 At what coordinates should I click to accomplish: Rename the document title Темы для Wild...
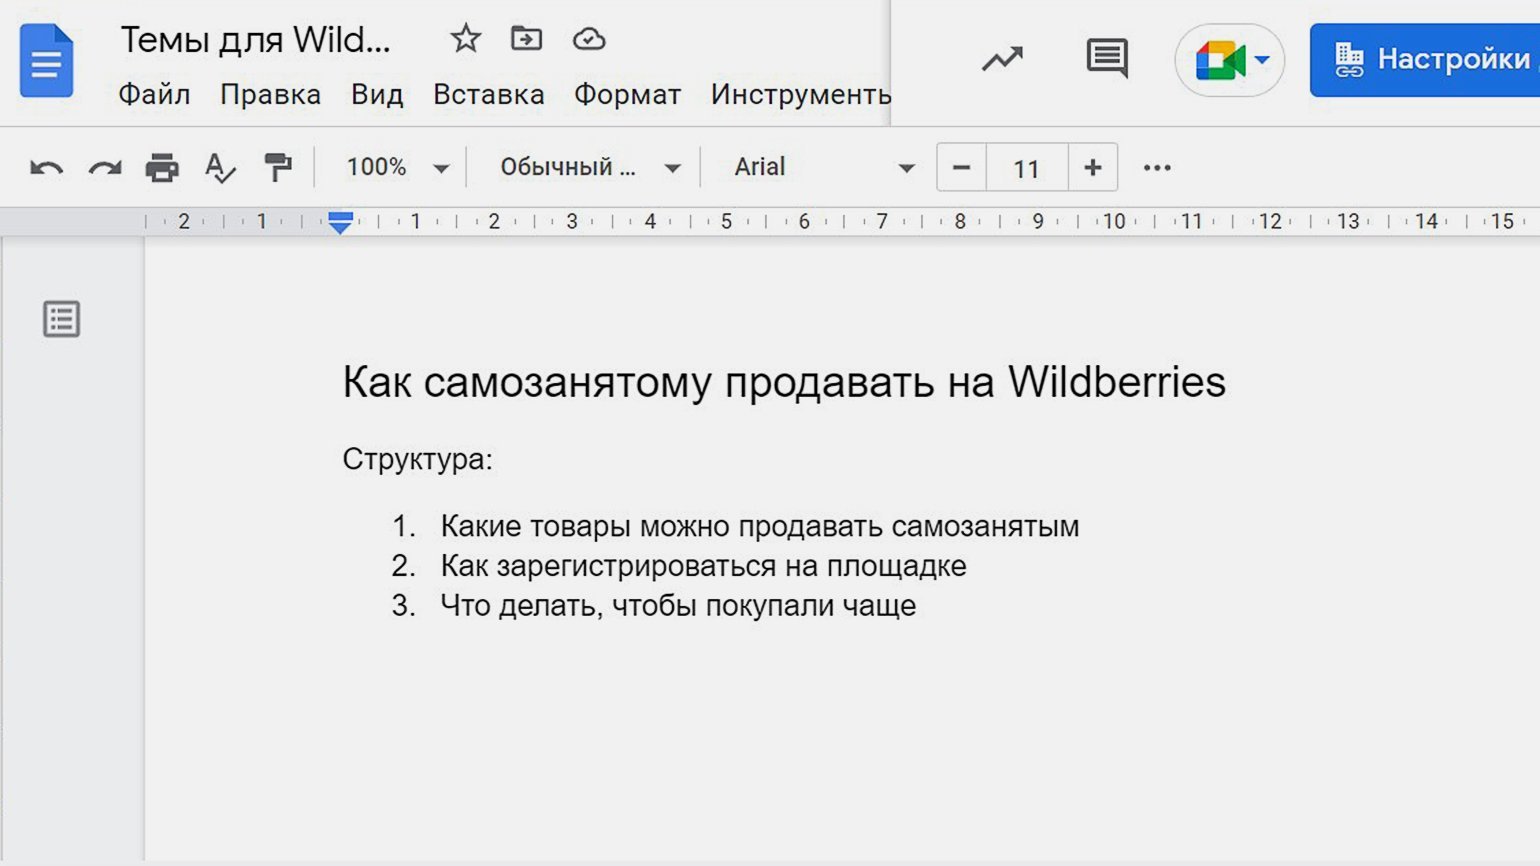(x=255, y=40)
